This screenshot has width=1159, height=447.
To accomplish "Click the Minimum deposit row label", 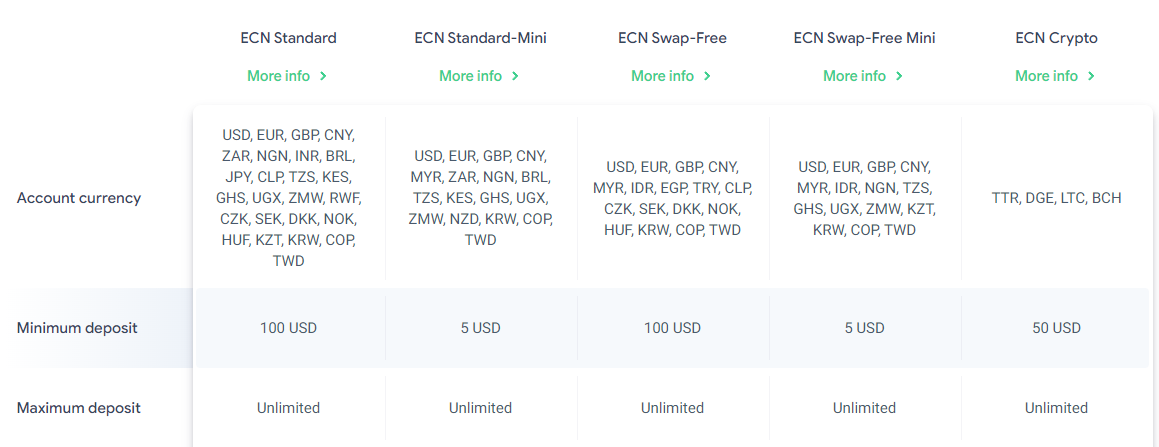I will [77, 328].
